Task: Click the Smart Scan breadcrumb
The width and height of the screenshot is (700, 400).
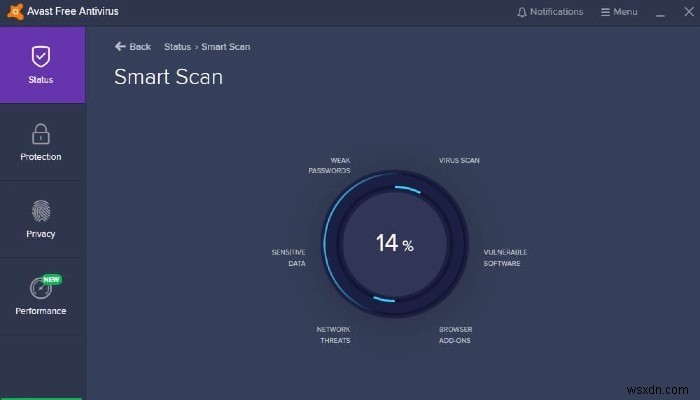Action: pyautogui.click(x=225, y=46)
